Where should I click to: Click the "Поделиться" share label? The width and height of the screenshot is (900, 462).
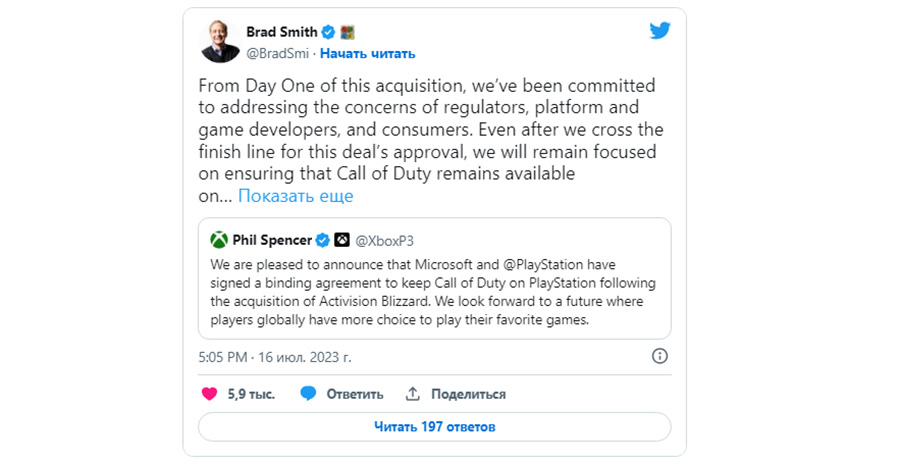[x=469, y=394]
